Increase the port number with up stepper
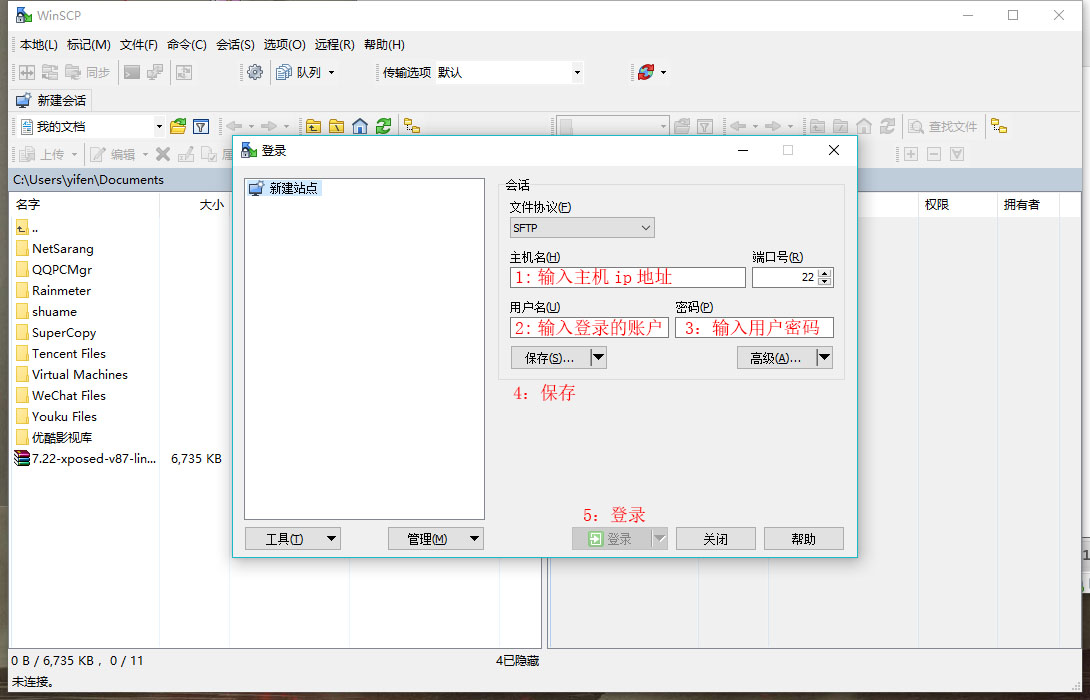Image resolution: width=1090 pixels, height=700 pixels. (x=824, y=273)
